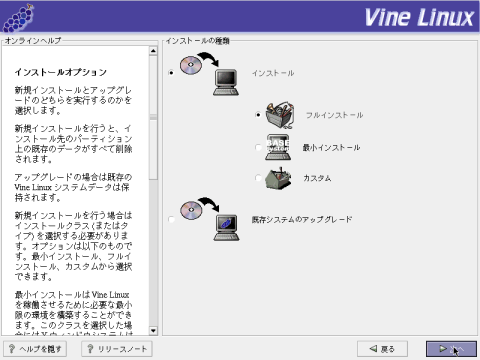This screenshot has height=360, width=480.
Task: Click the icon in リリースノート button
Action: 90,349
